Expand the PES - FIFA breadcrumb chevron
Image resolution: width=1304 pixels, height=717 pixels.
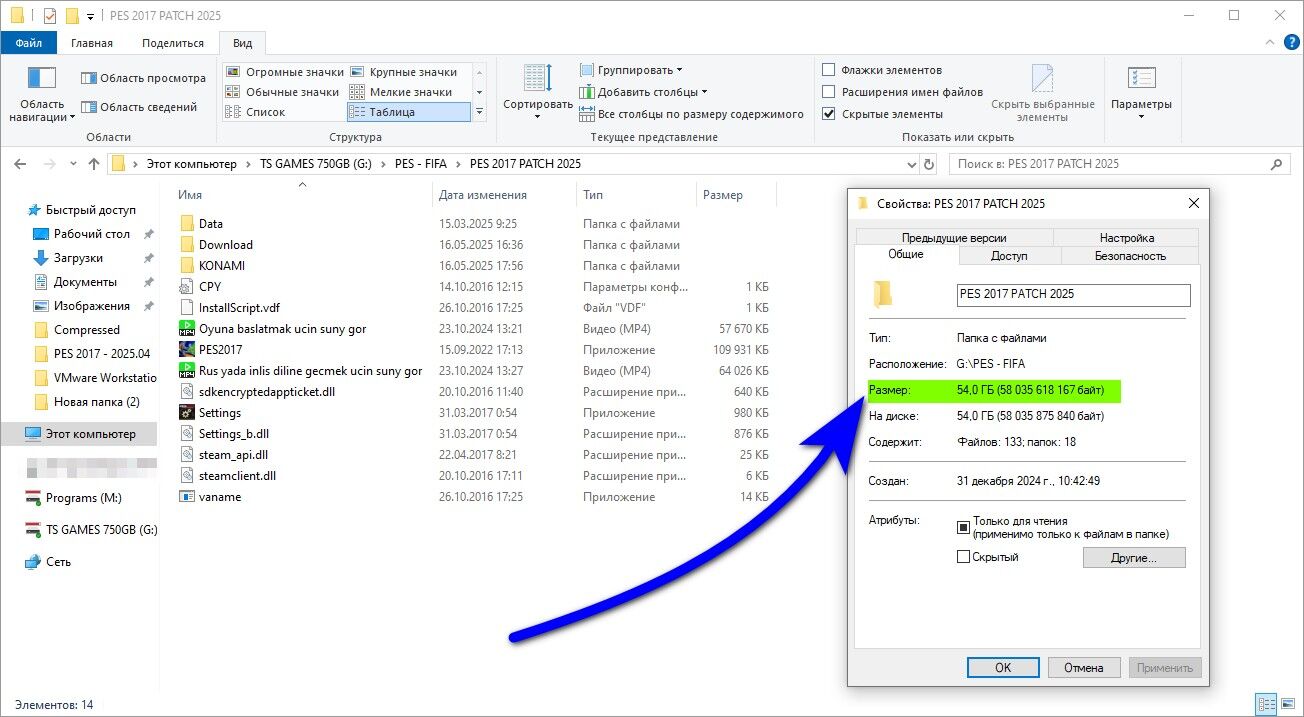(x=457, y=164)
